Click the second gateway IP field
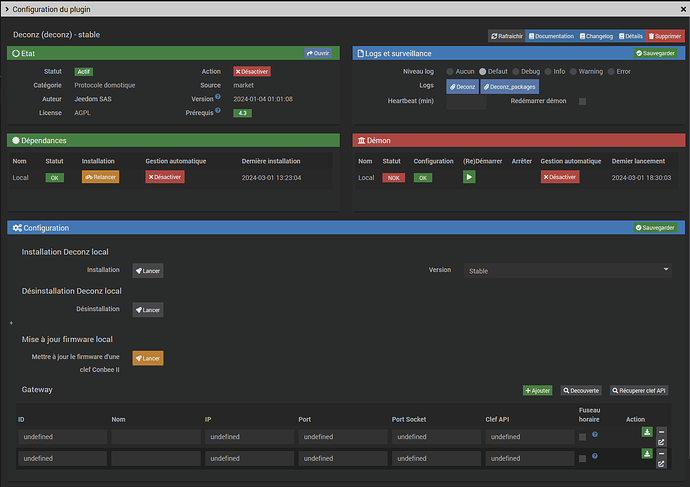Image resolution: width=690 pixels, height=487 pixels. click(x=250, y=458)
